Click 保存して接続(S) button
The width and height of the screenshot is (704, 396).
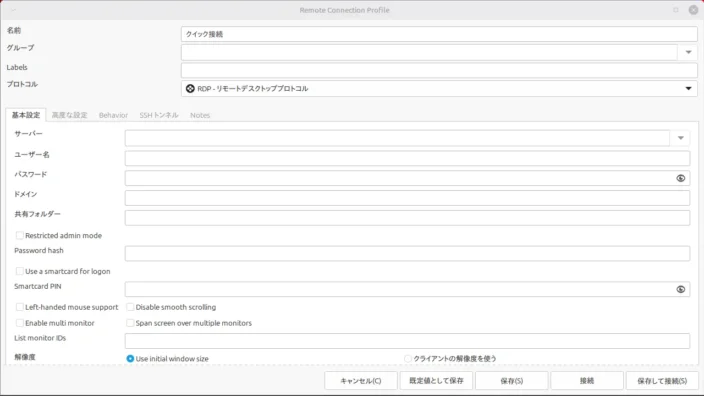[662, 381]
